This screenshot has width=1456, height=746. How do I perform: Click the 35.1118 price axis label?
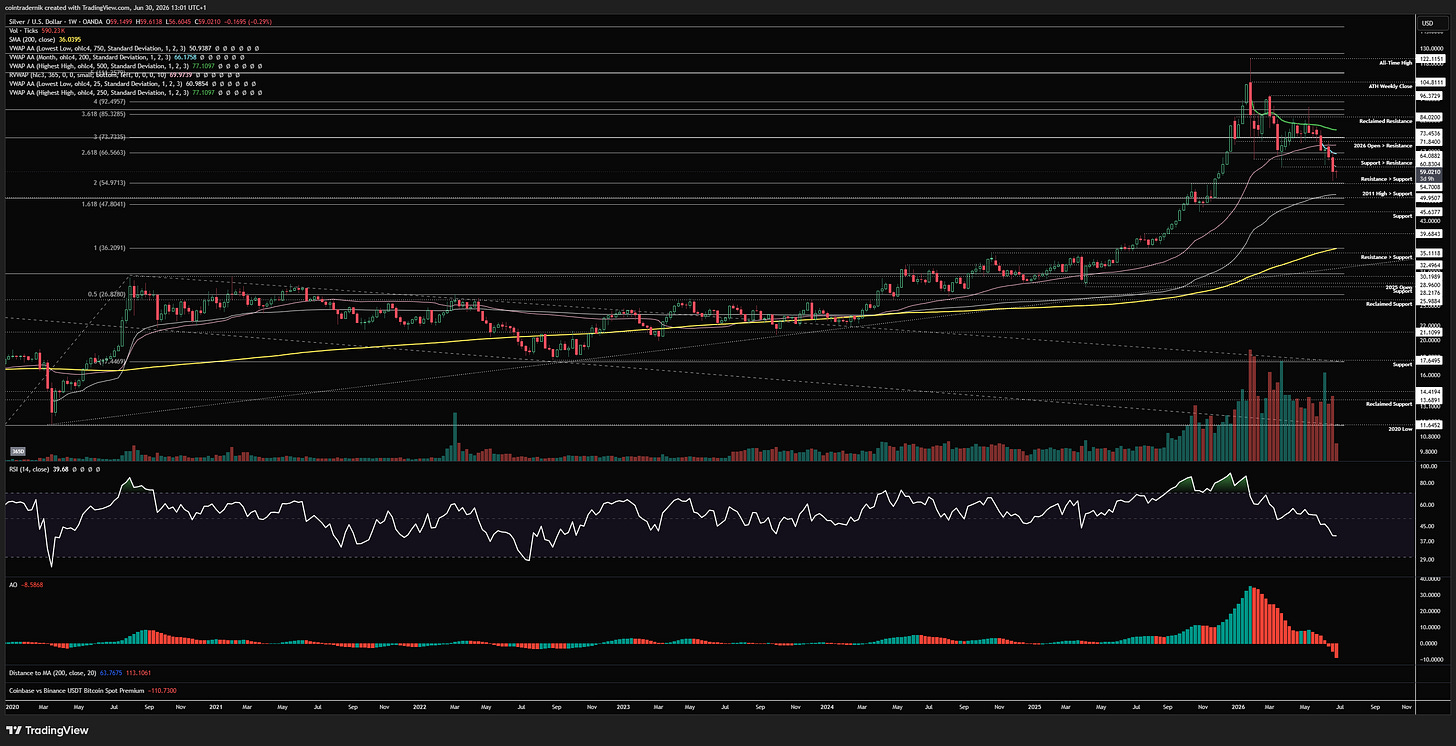[1429, 254]
